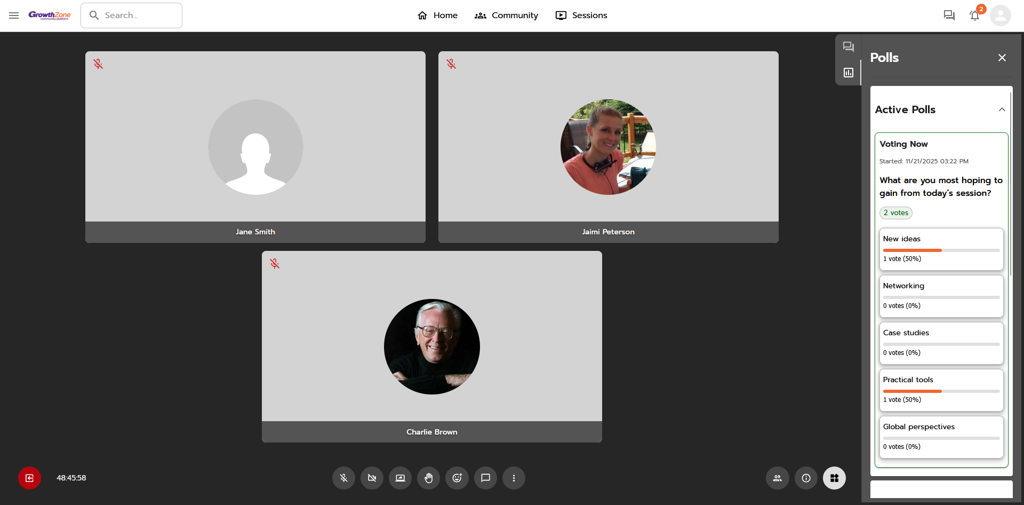This screenshot has width=1024, height=505.
Task: Click the poll question text
Action: tap(941, 186)
